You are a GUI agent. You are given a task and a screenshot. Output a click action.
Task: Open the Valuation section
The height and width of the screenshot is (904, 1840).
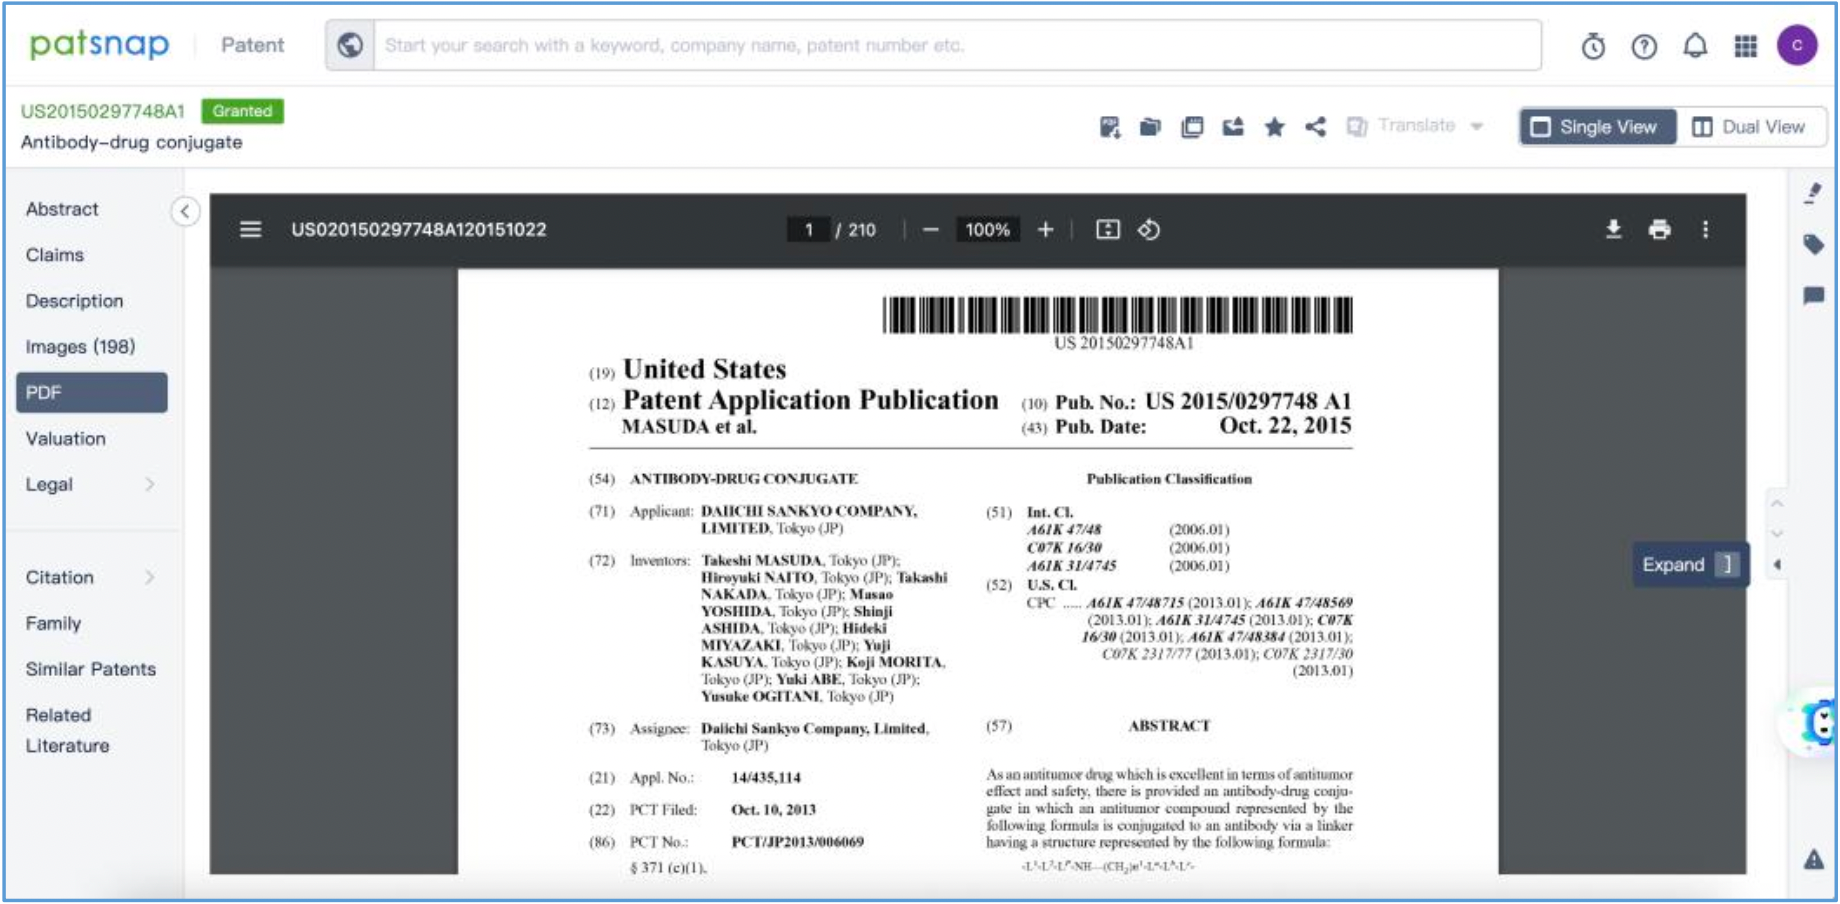(66, 439)
